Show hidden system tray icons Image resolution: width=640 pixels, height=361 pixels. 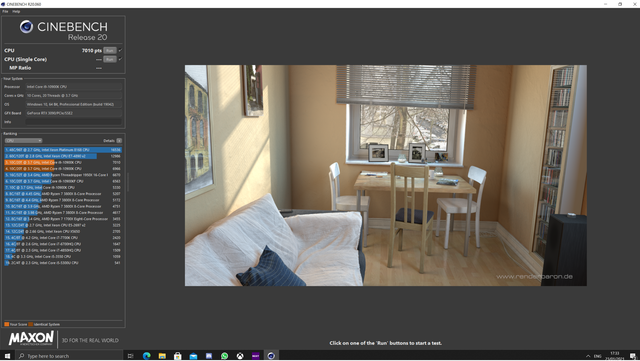(588, 356)
